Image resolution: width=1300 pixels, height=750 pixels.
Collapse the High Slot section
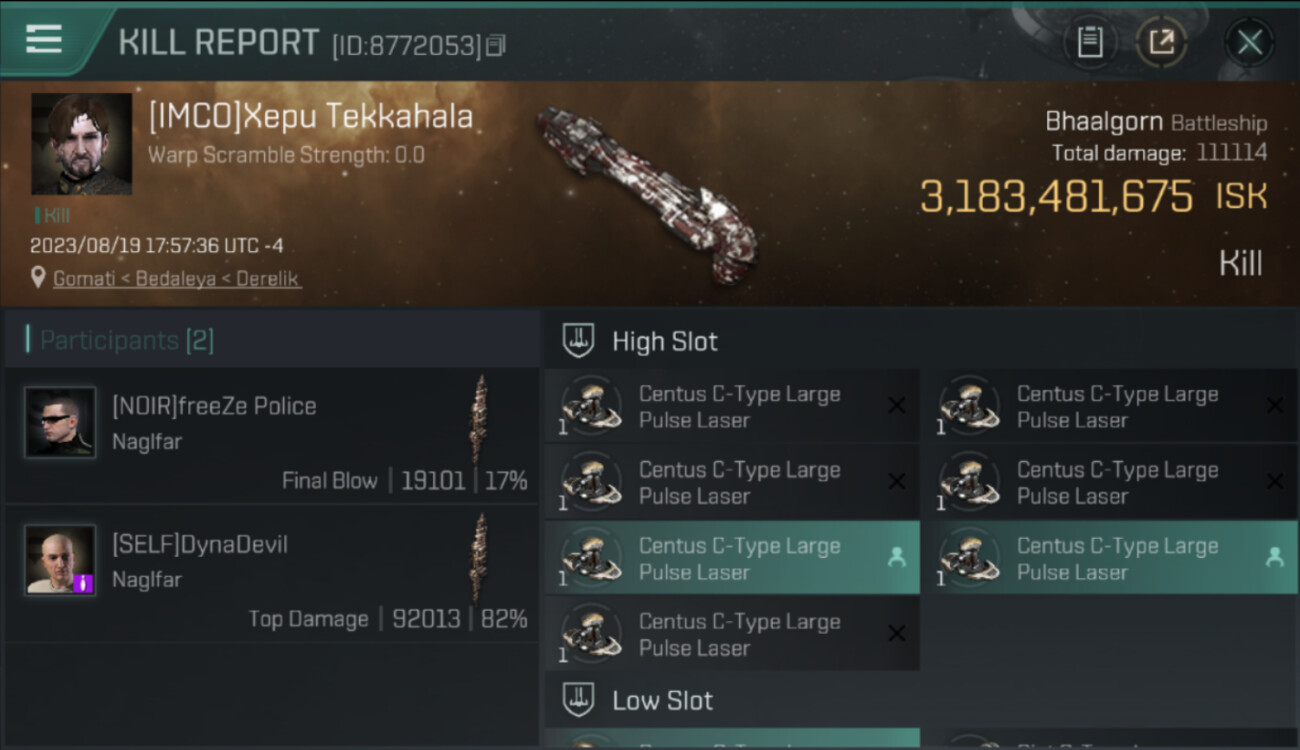[x=665, y=341]
